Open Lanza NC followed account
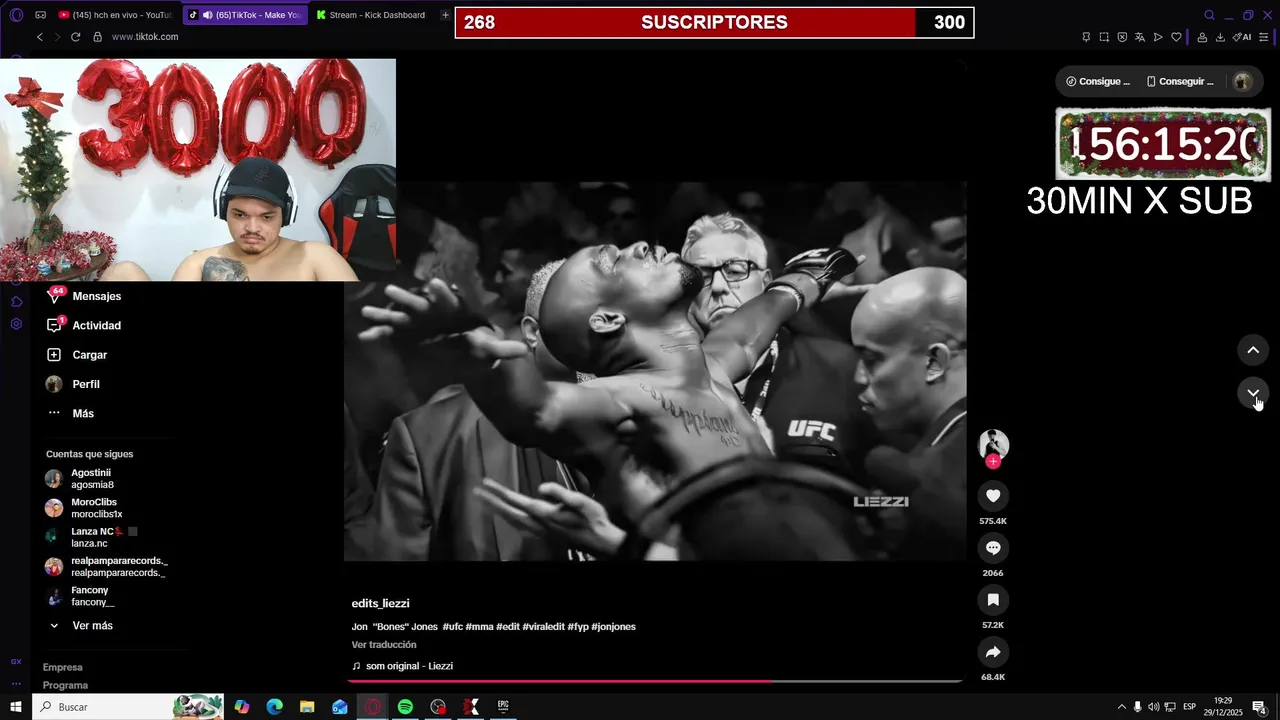This screenshot has height=720, width=1280. point(90,537)
